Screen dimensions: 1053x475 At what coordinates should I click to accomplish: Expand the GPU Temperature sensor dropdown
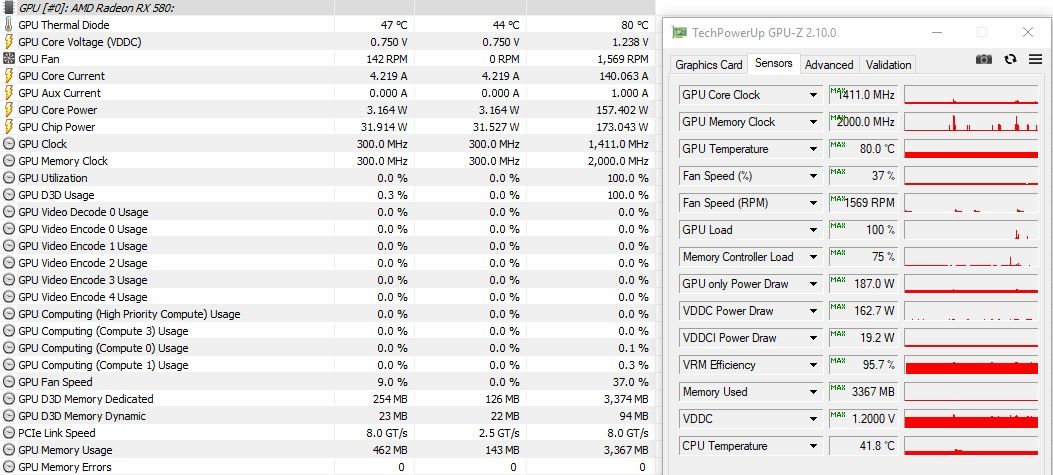tap(813, 149)
